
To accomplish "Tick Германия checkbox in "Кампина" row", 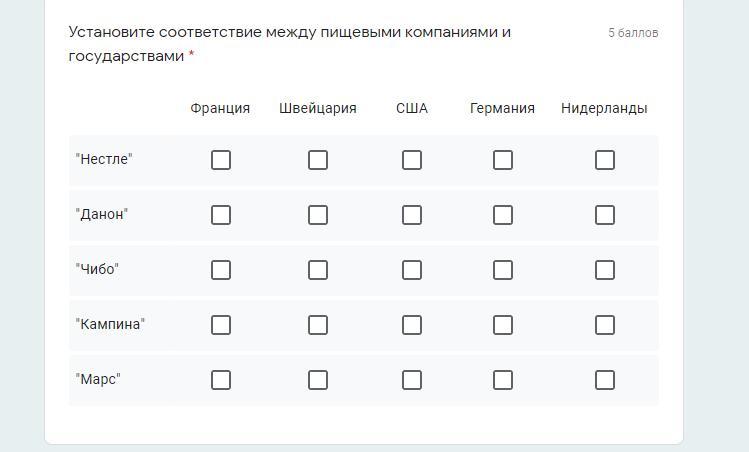I will pyautogui.click(x=503, y=325).
